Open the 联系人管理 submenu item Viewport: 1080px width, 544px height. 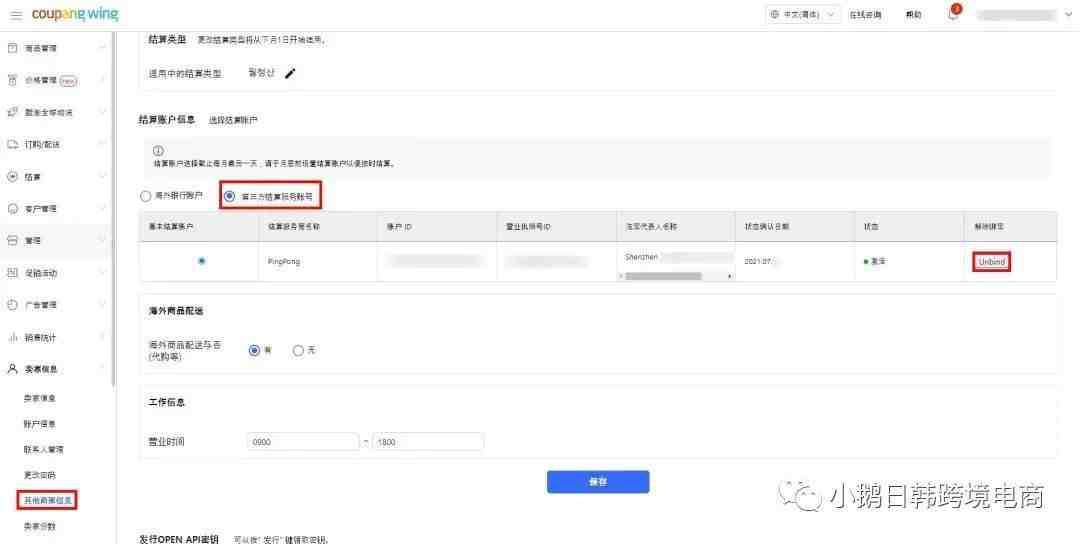click(x=43, y=450)
